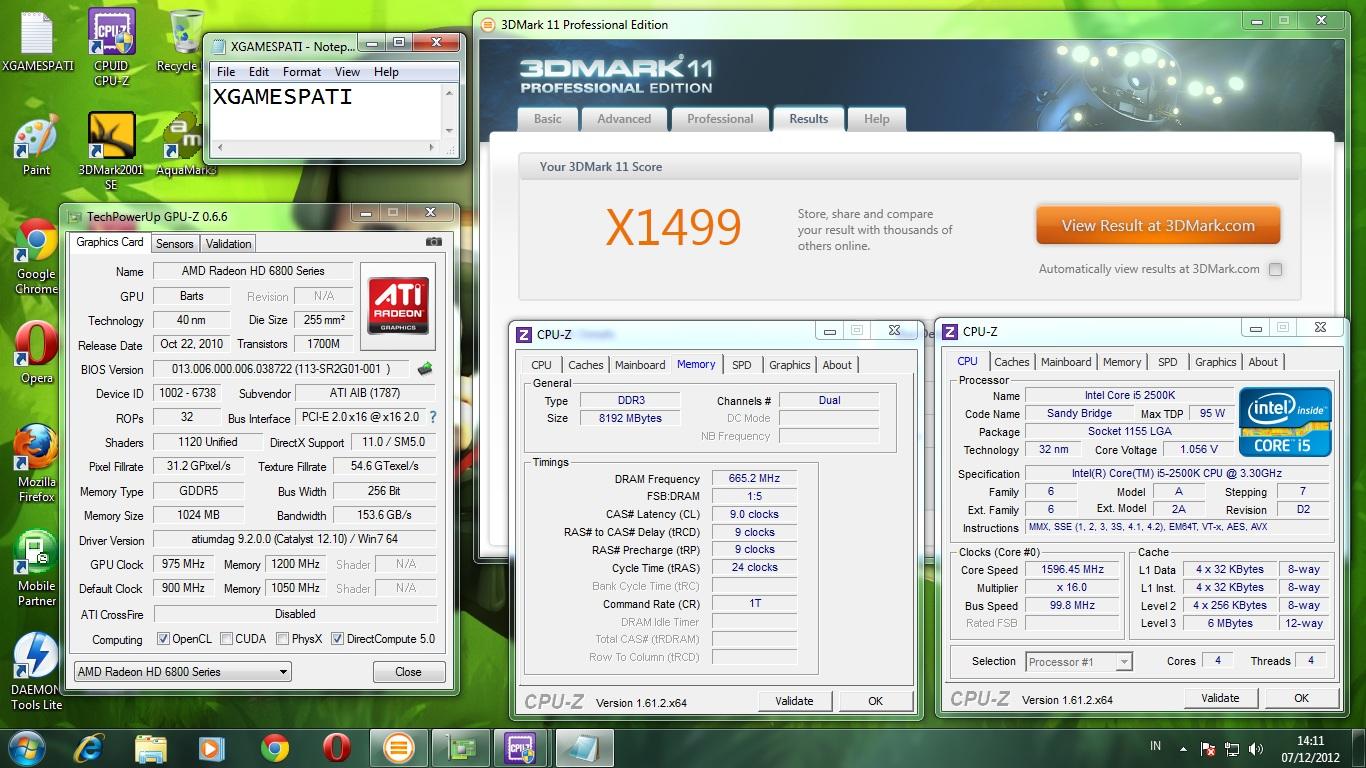
Task: Switch to GPU-Z Validation tab
Action: point(229,244)
